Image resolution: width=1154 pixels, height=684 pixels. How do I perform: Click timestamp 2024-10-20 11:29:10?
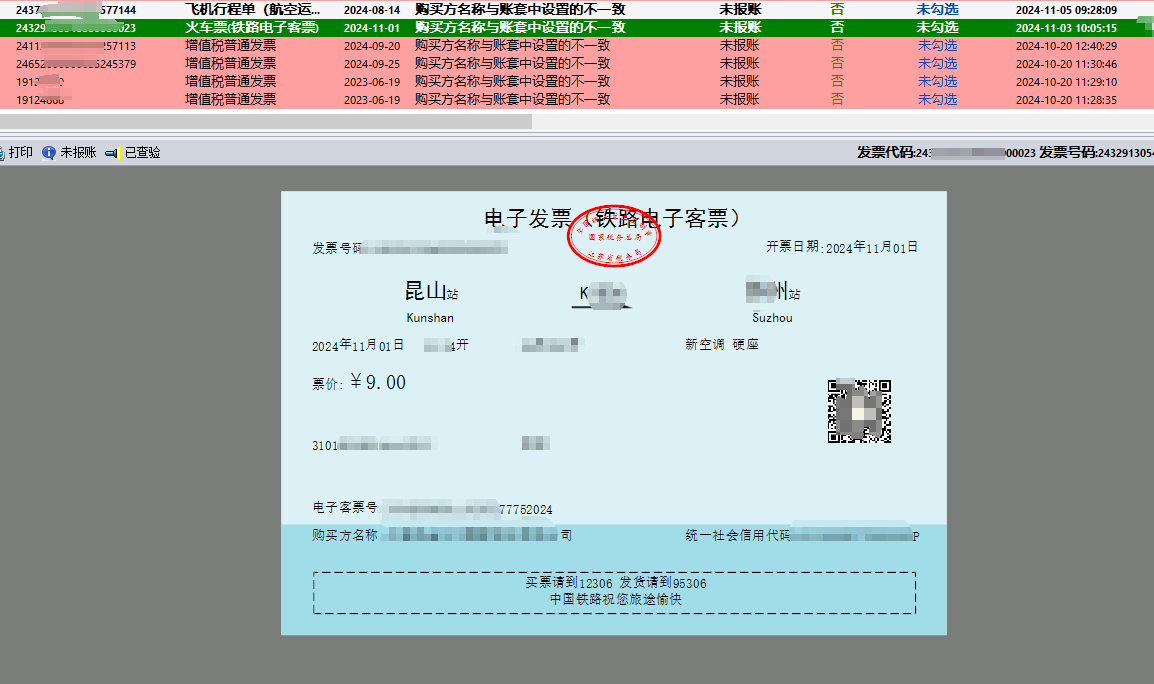(1066, 82)
